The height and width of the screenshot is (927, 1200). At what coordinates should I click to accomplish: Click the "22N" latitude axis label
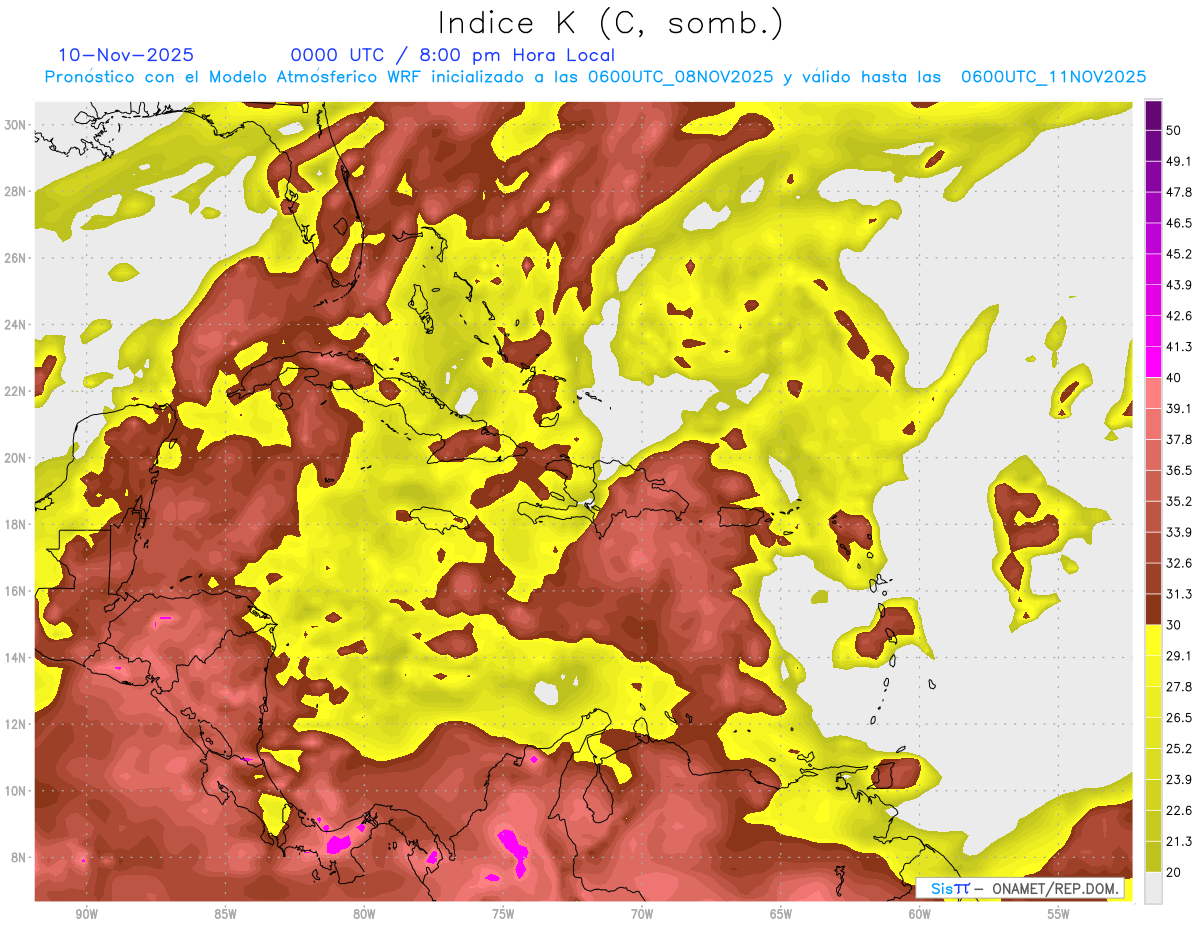coord(15,392)
